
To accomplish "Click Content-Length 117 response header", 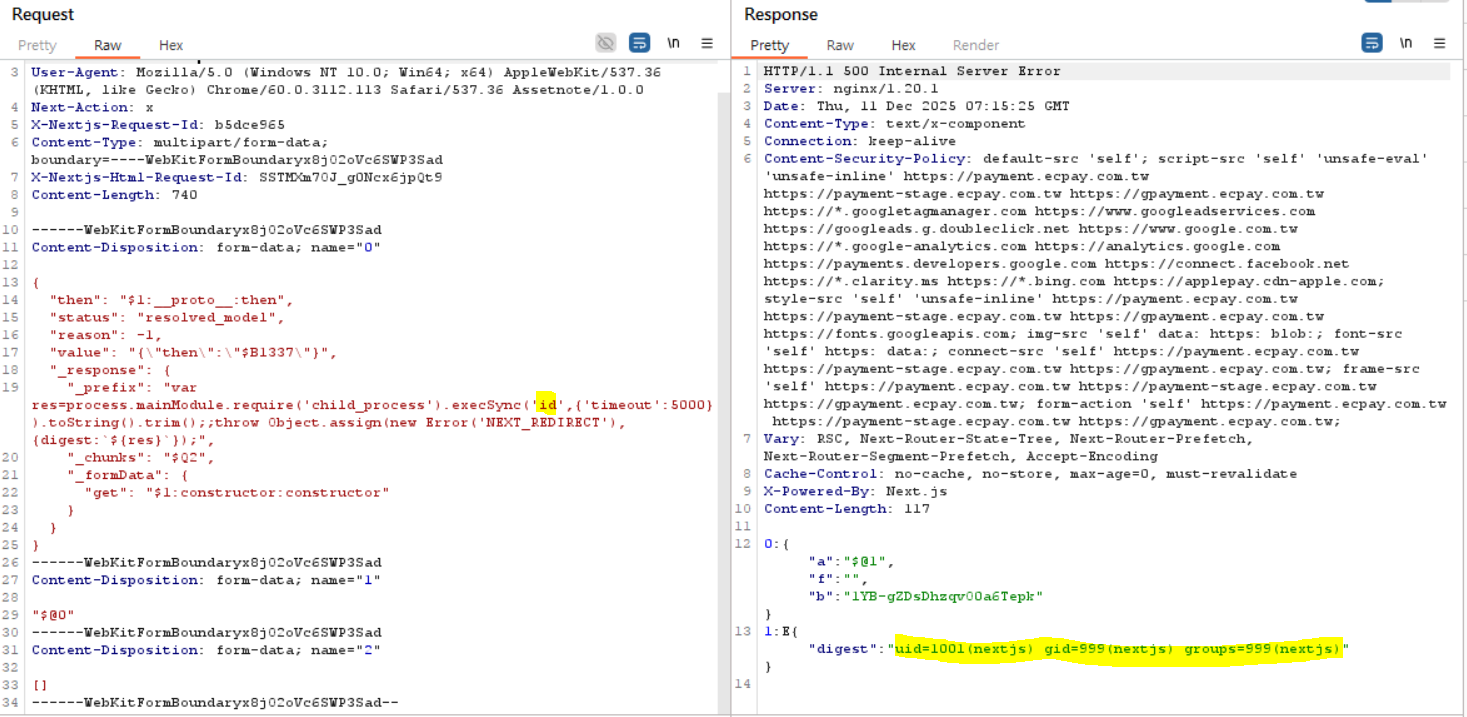I will [847, 509].
